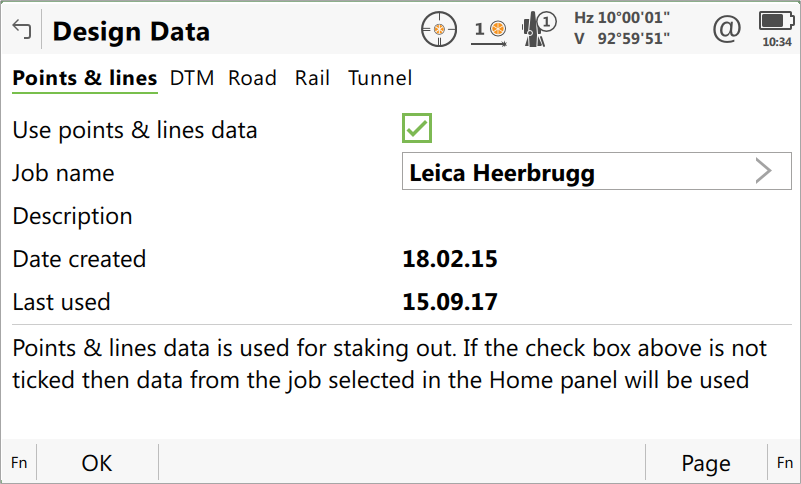The width and height of the screenshot is (801, 484).
Task: Show the Tunnel tab
Action: 380,78
